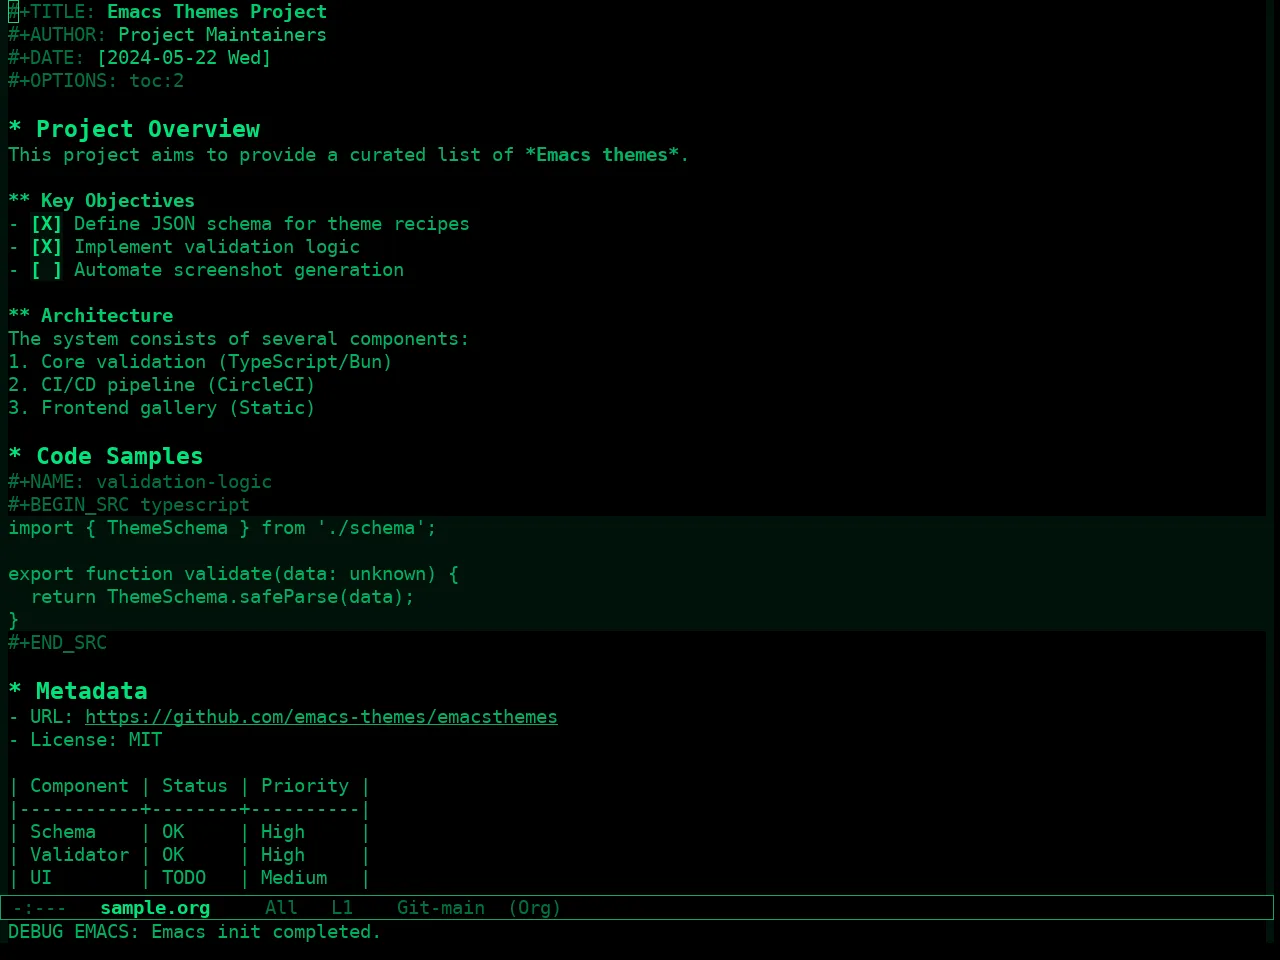This screenshot has width=1280, height=960.
Task: Click the '(Org)' major mode indicator
Action: [x=534, y=908]
